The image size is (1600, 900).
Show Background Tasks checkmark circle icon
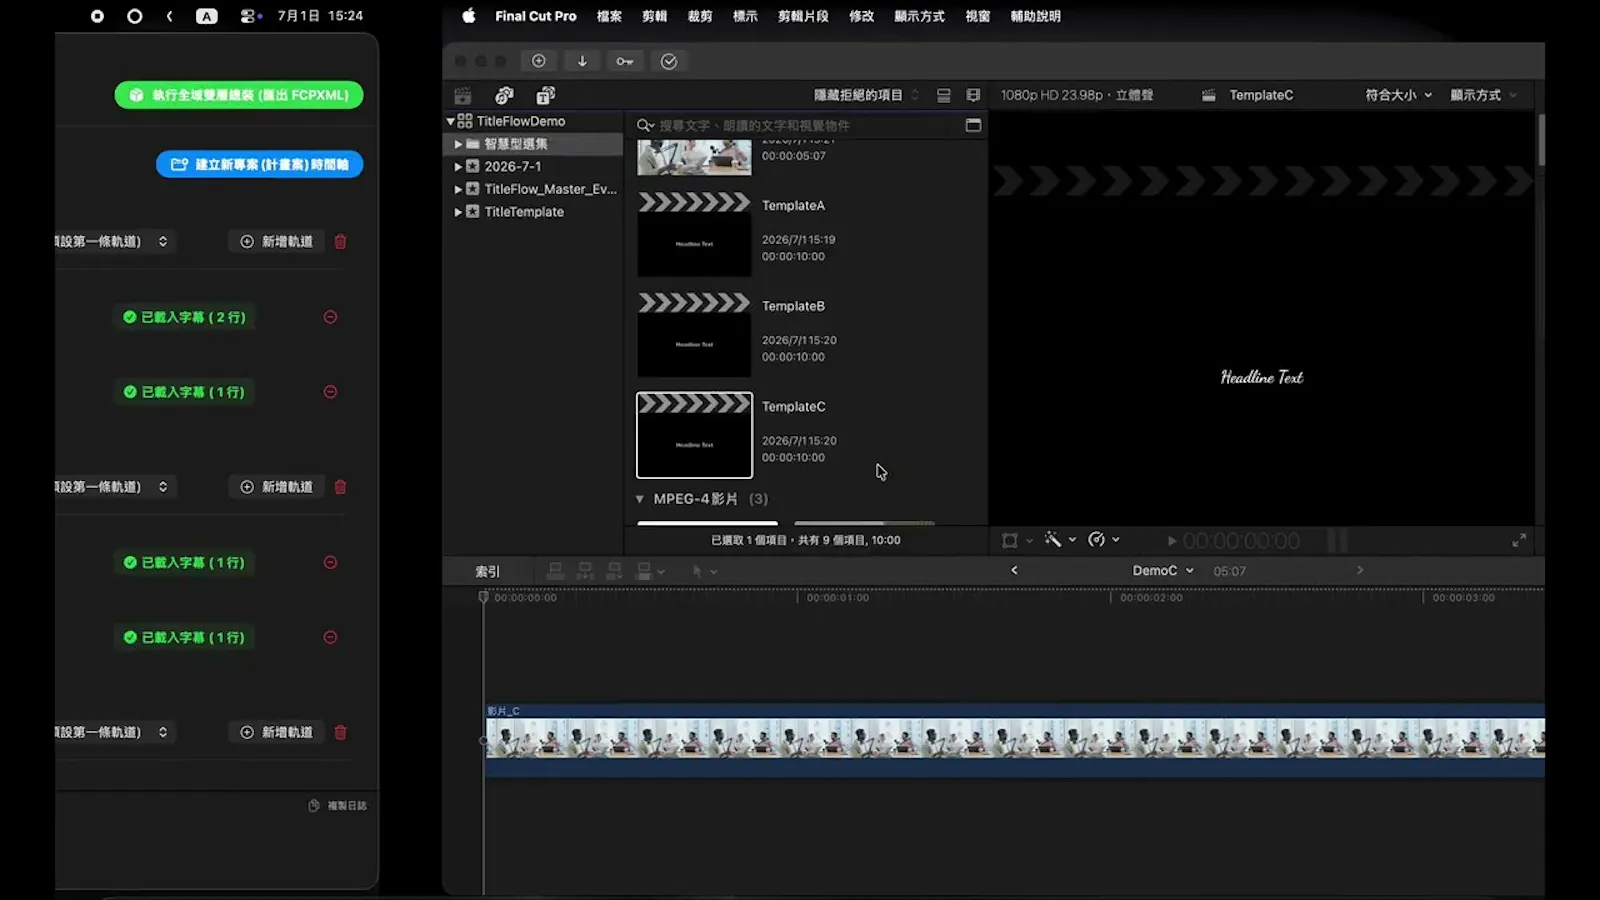click(x=669, y=61)
